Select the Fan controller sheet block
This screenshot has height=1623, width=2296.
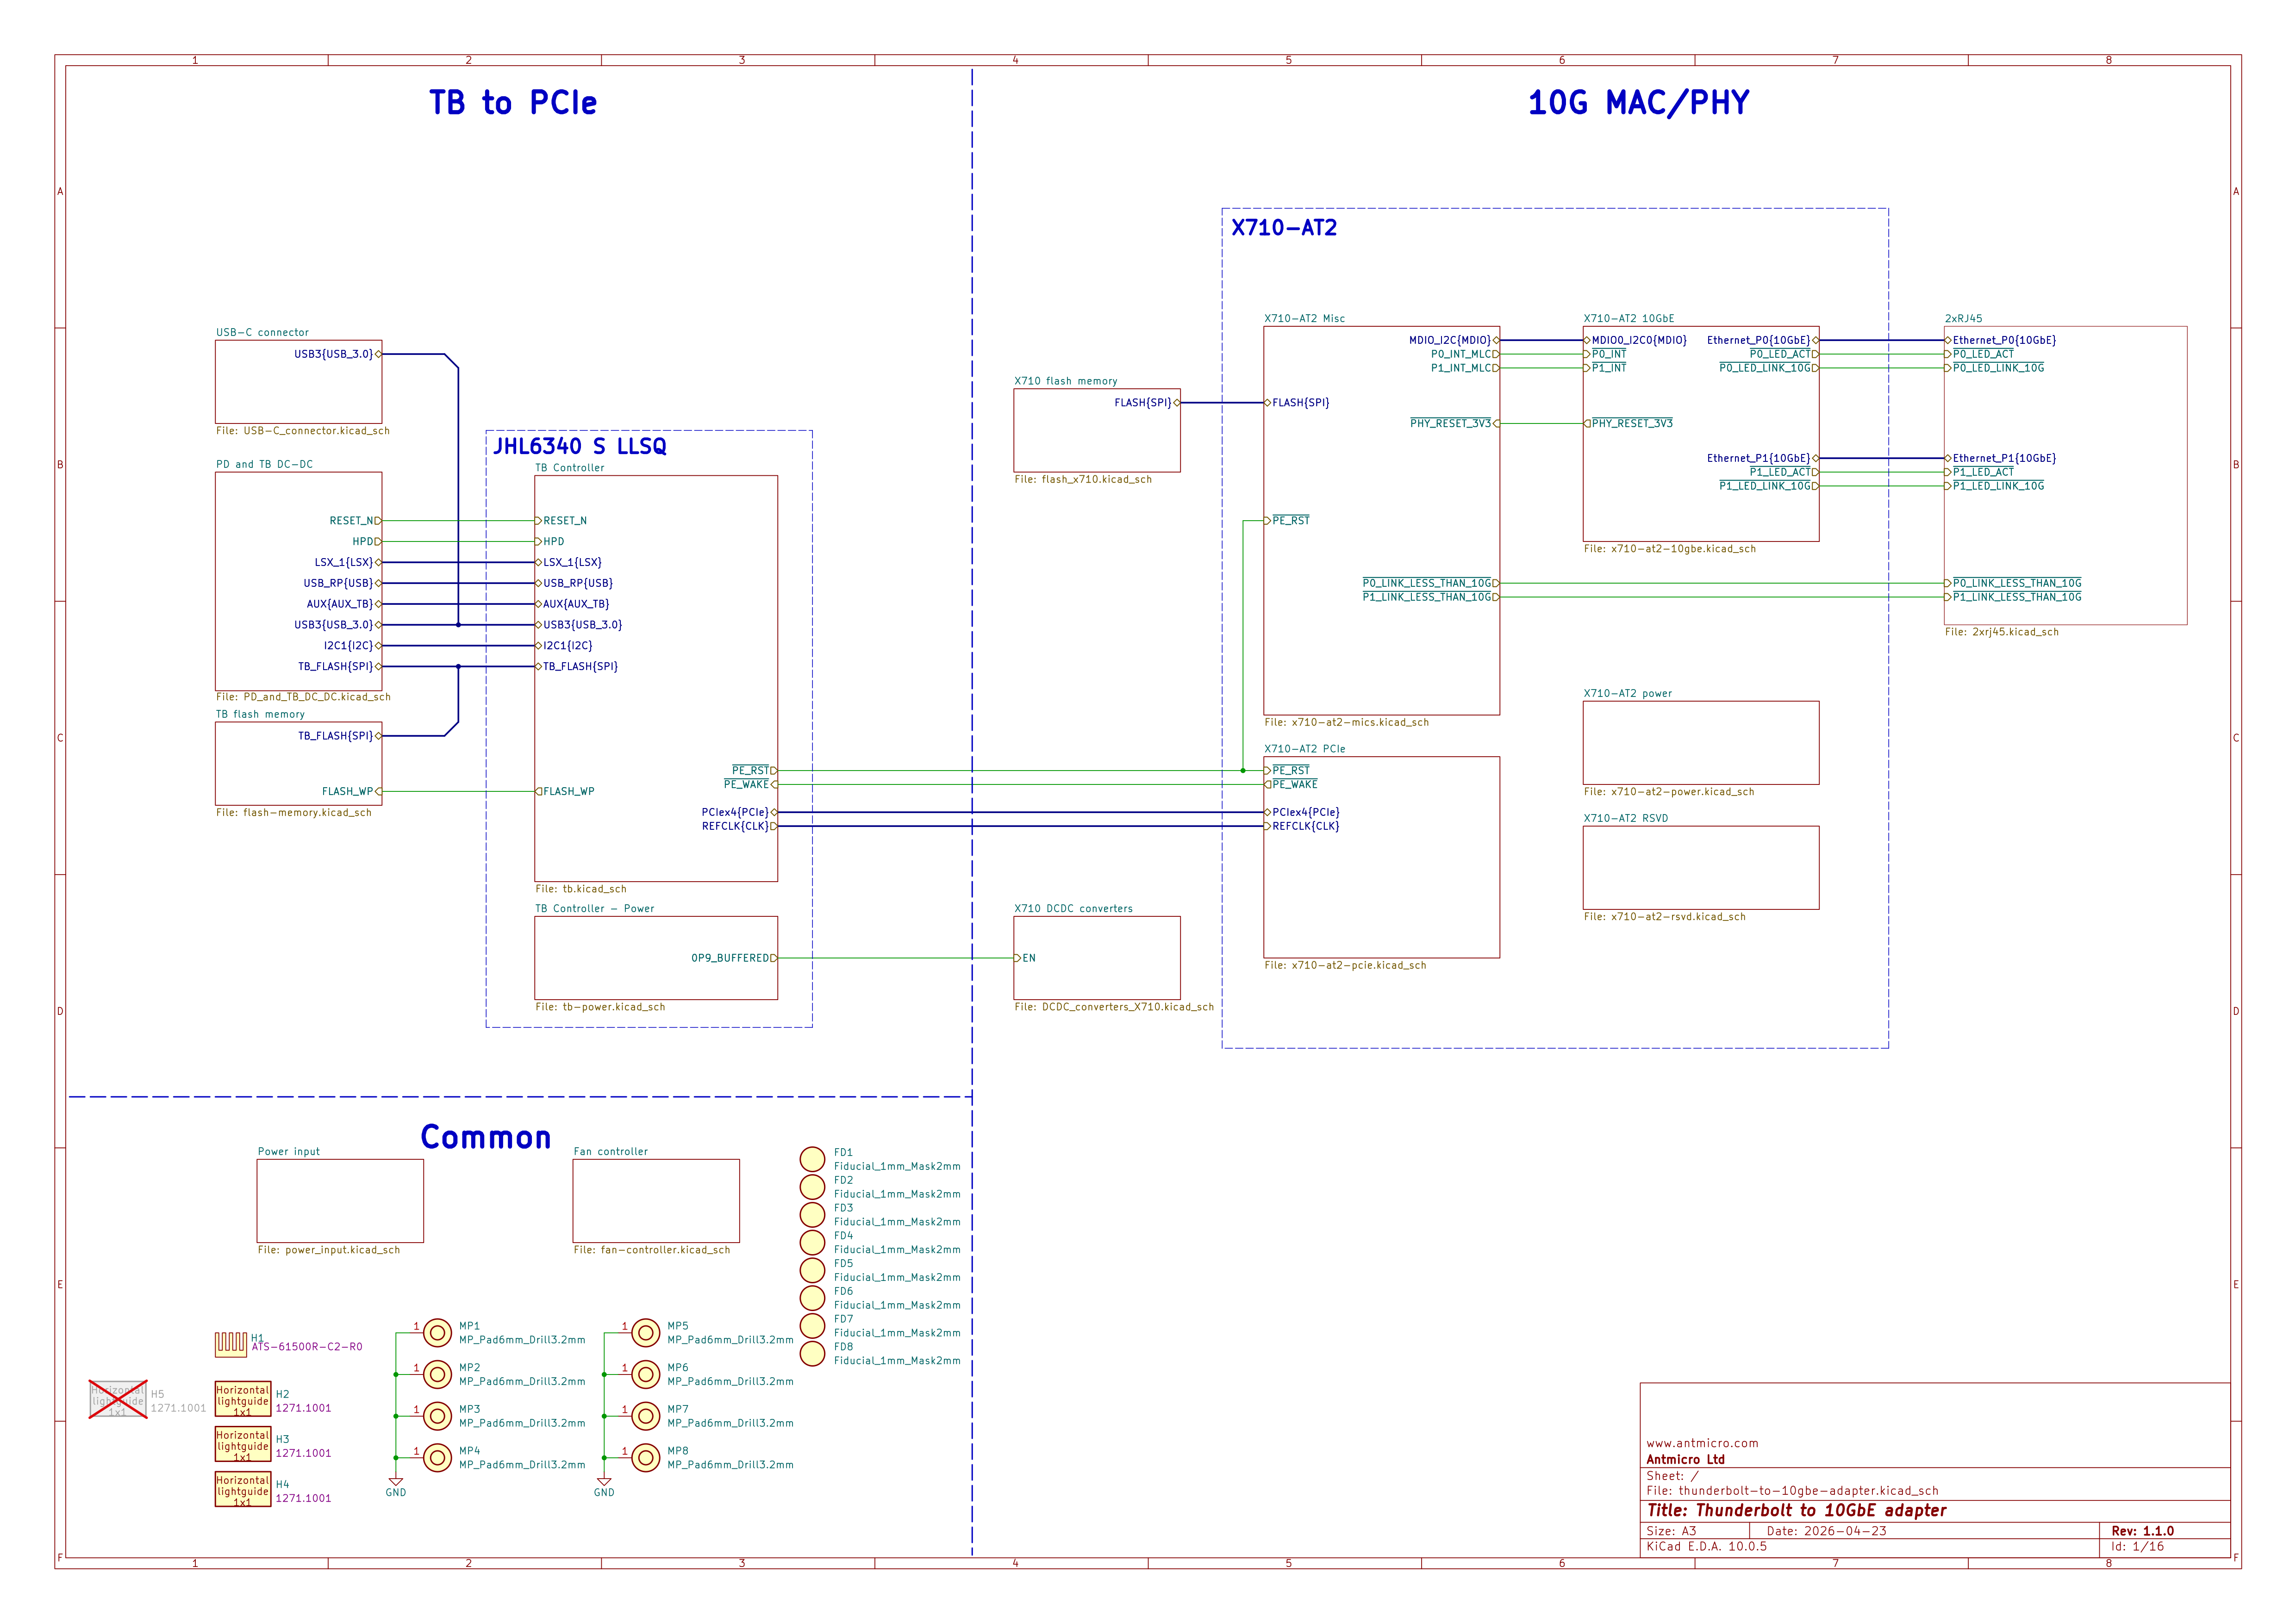coord(656,1201)
